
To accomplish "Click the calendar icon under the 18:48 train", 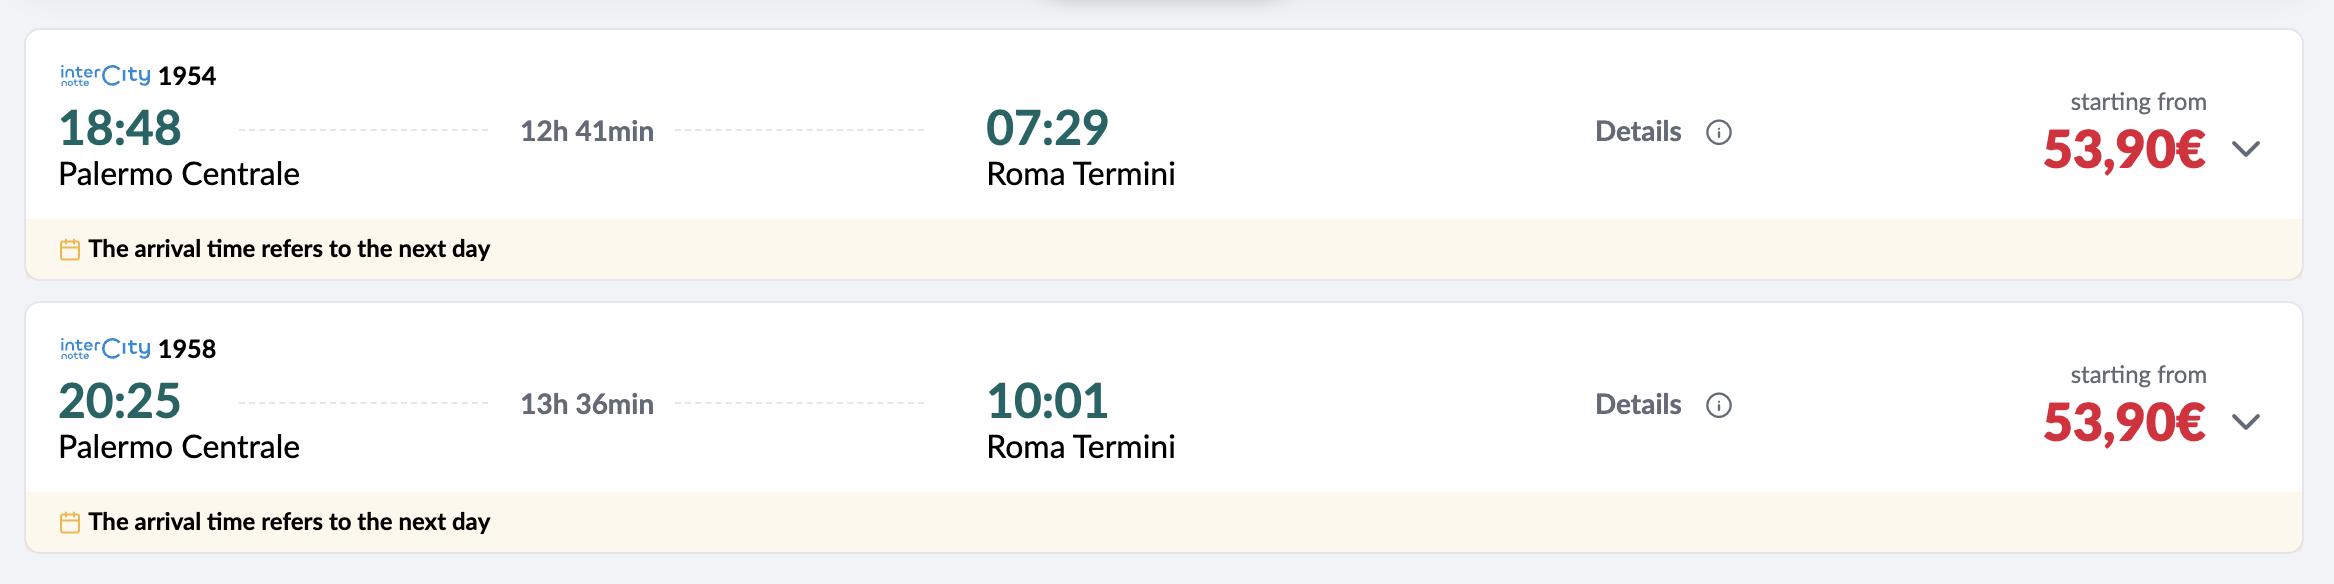I will point(70,250).
